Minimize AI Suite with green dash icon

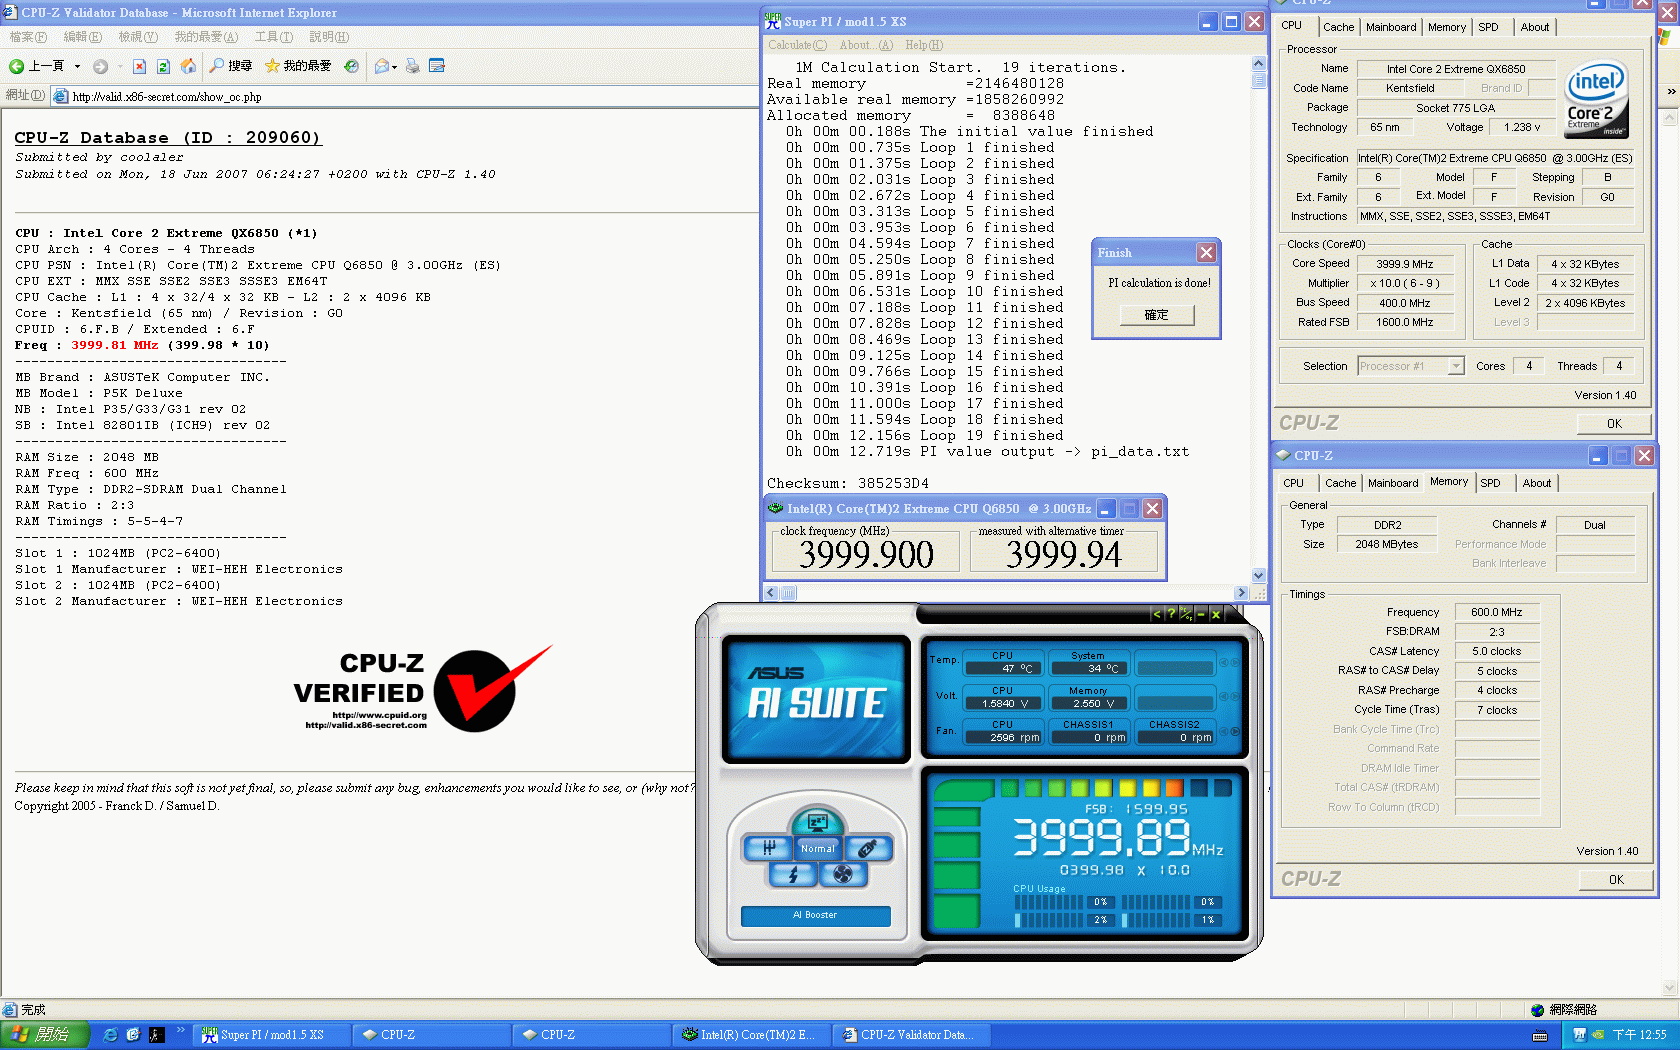click(1201, 614)
